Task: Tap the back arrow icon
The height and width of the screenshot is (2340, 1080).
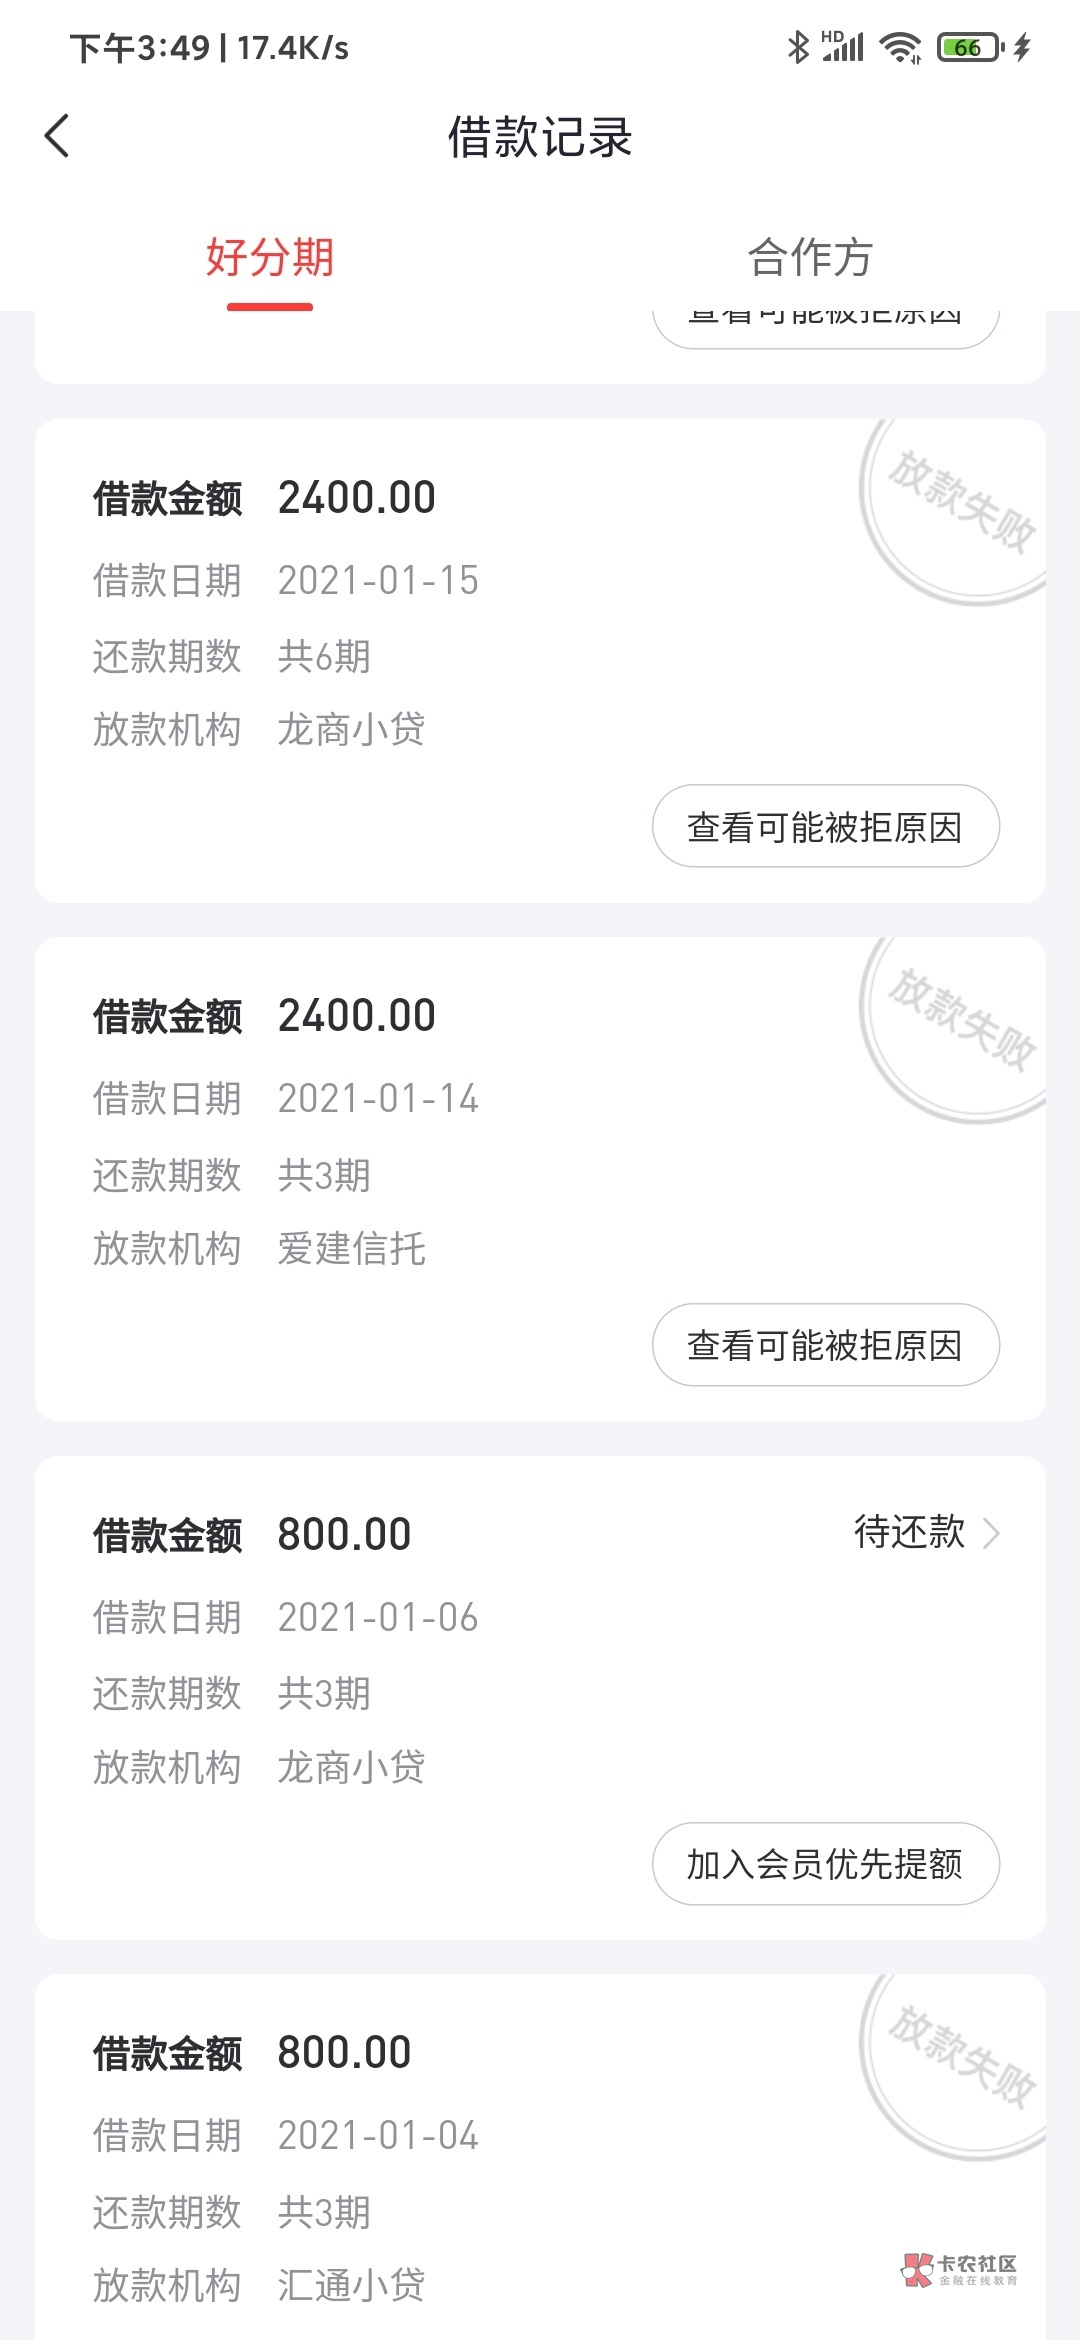Action: pos(57,136)
